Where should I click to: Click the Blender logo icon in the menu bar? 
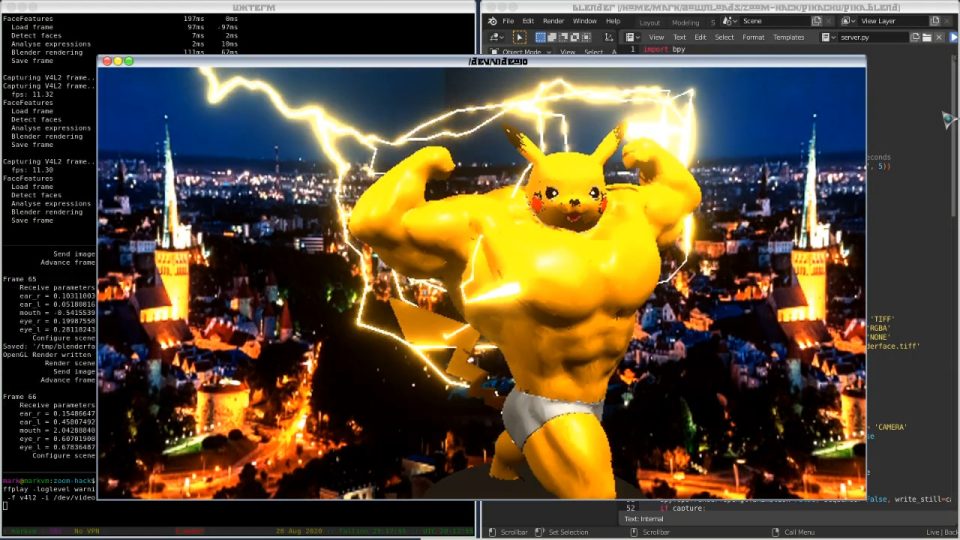click(x=492, y=21)
